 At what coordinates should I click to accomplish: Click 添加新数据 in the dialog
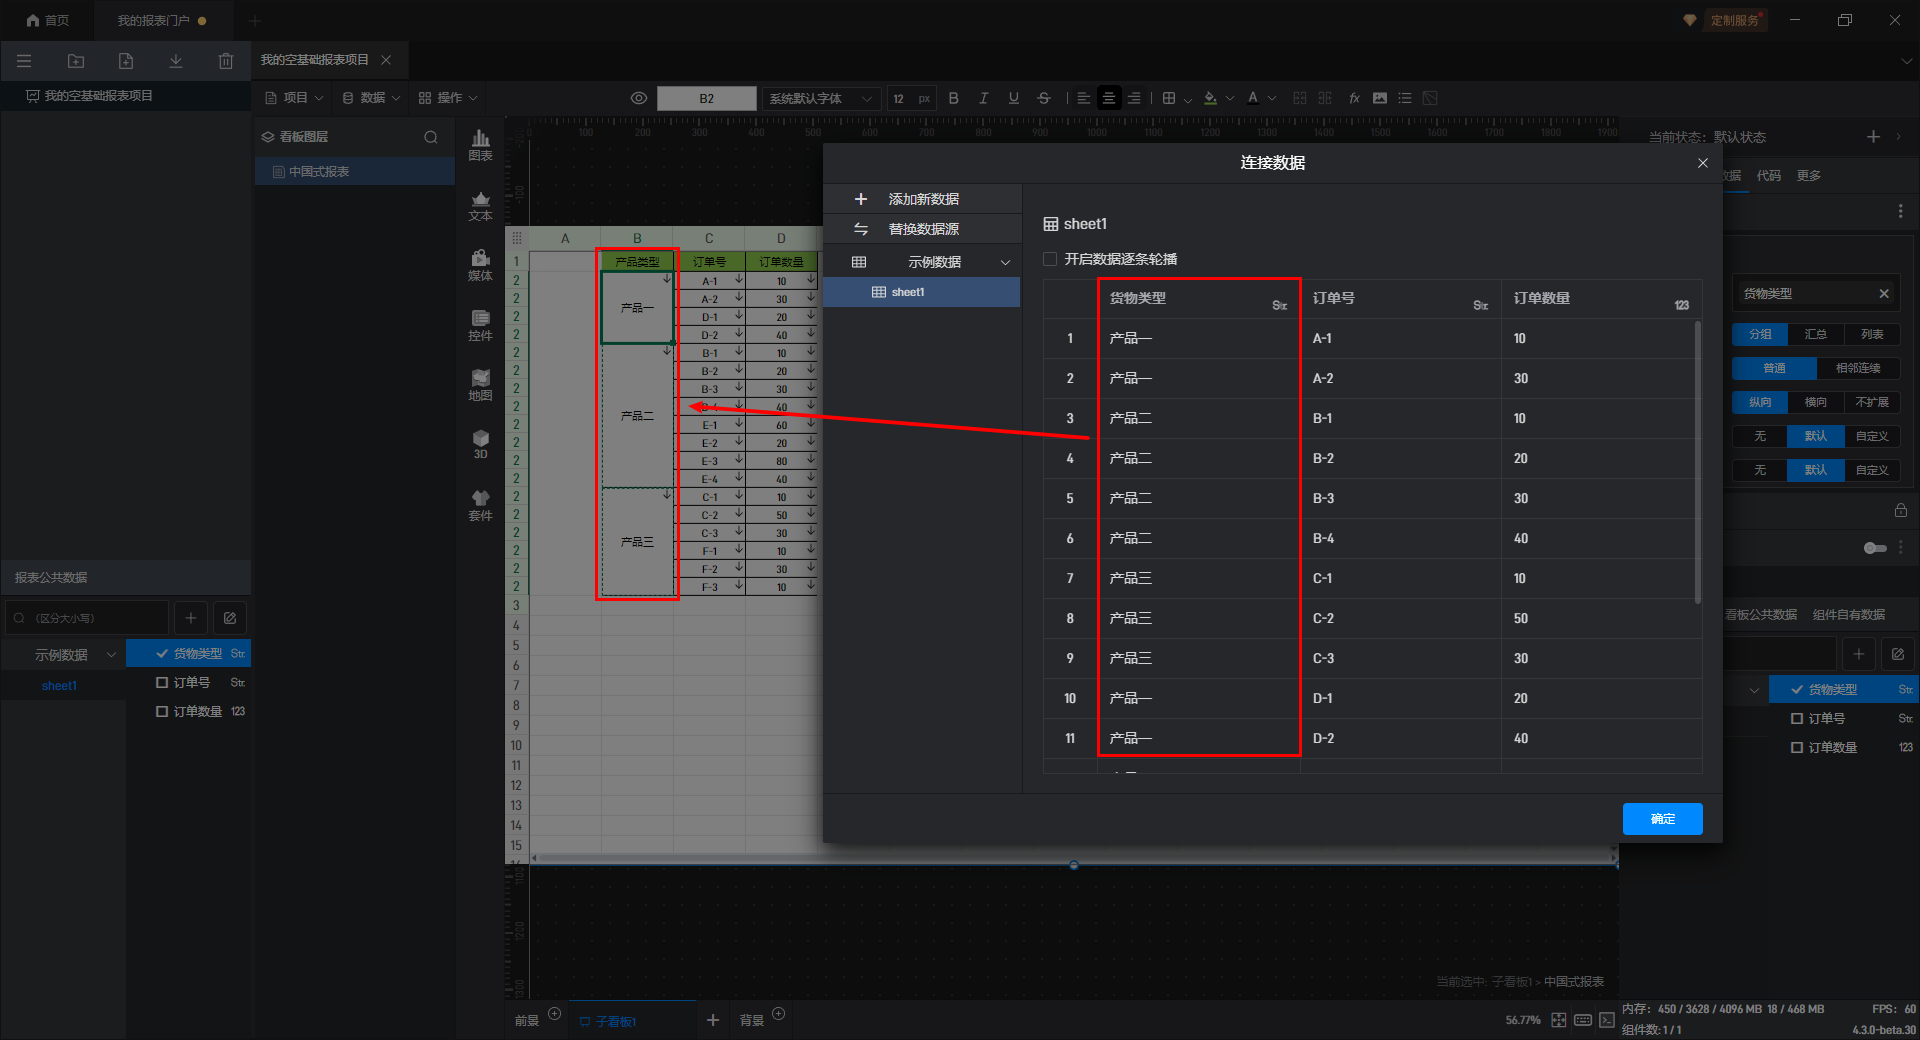tap(922, 199)
